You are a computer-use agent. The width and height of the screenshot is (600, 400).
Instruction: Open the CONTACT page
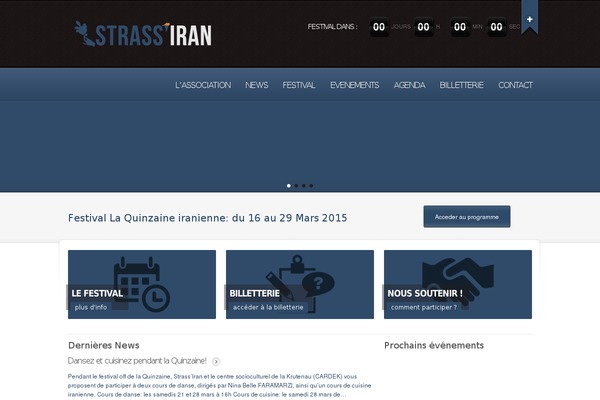click(515, 85)
